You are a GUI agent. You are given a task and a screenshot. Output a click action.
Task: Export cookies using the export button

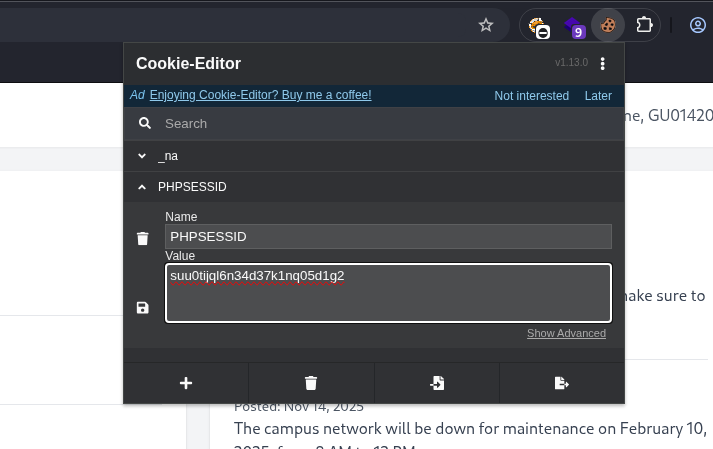(562, 383)
